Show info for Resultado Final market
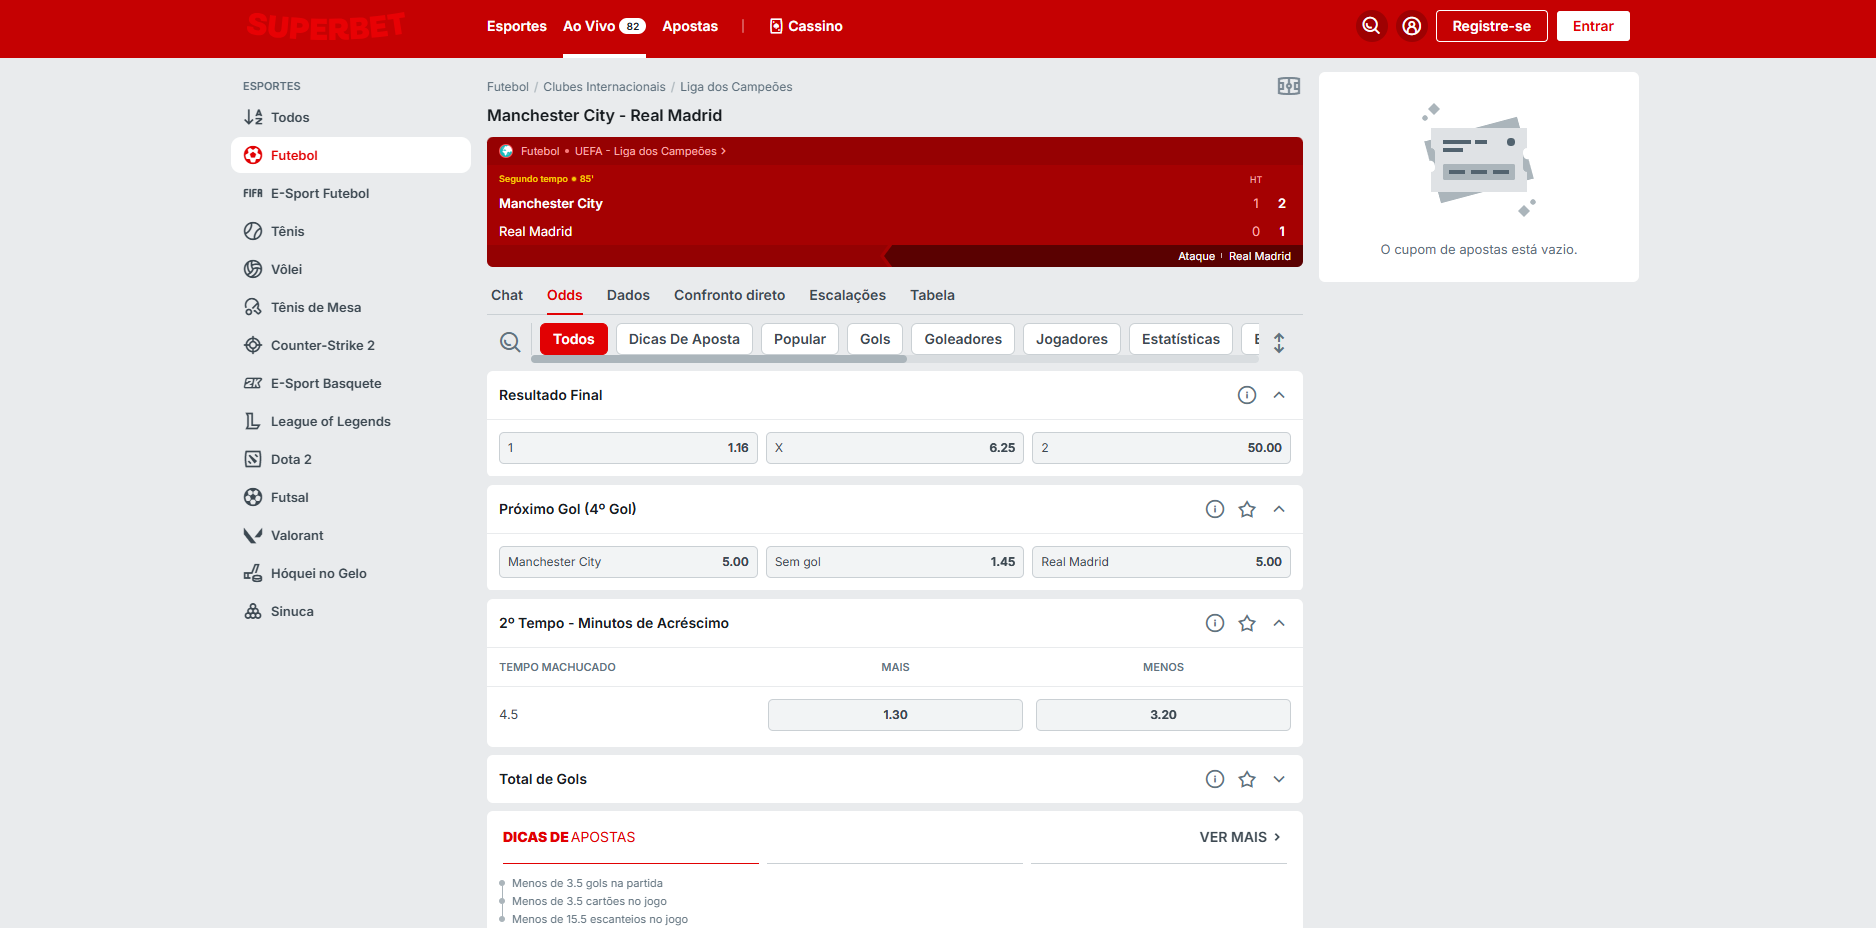Image resolution: width=1876 pixels, height=928 pixels. [1246, 395]
